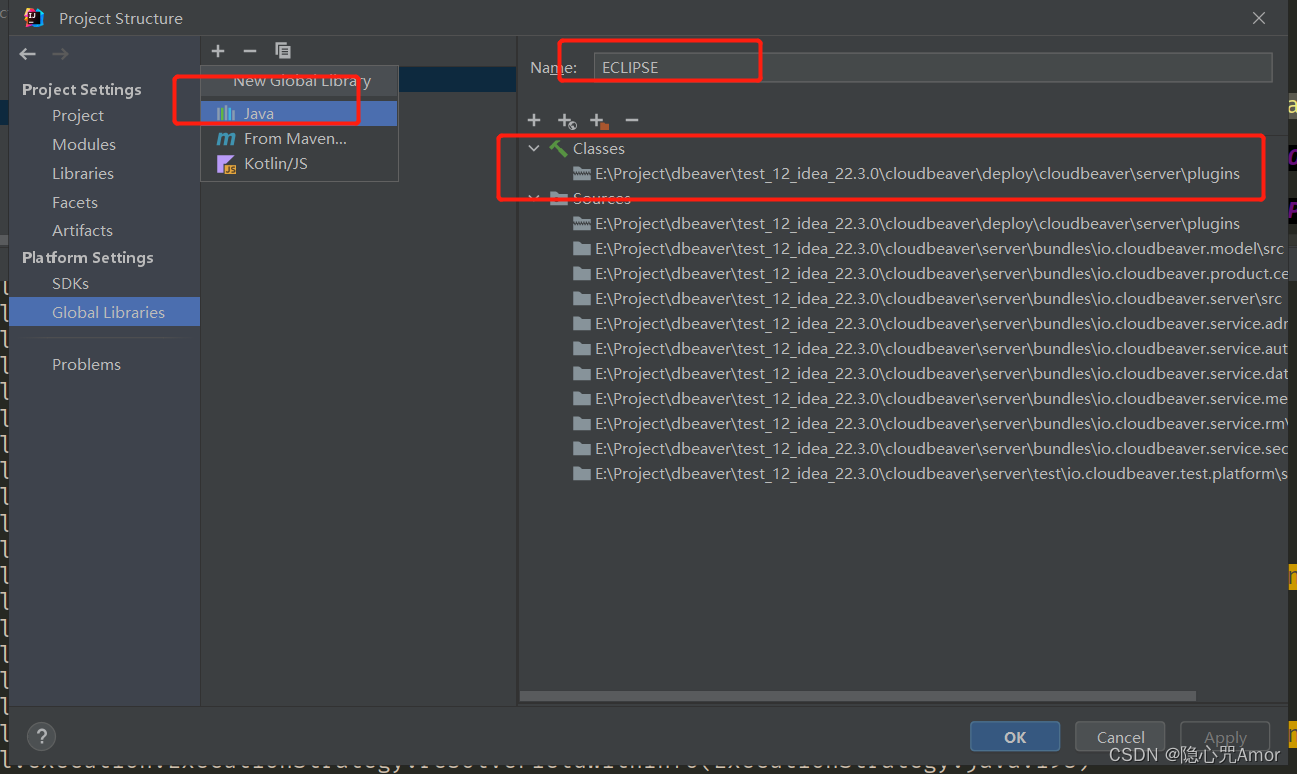The width and height of the screenshot is (1297, 774).
Task: Open Artifacts settings section
Action: pos(82,231)
